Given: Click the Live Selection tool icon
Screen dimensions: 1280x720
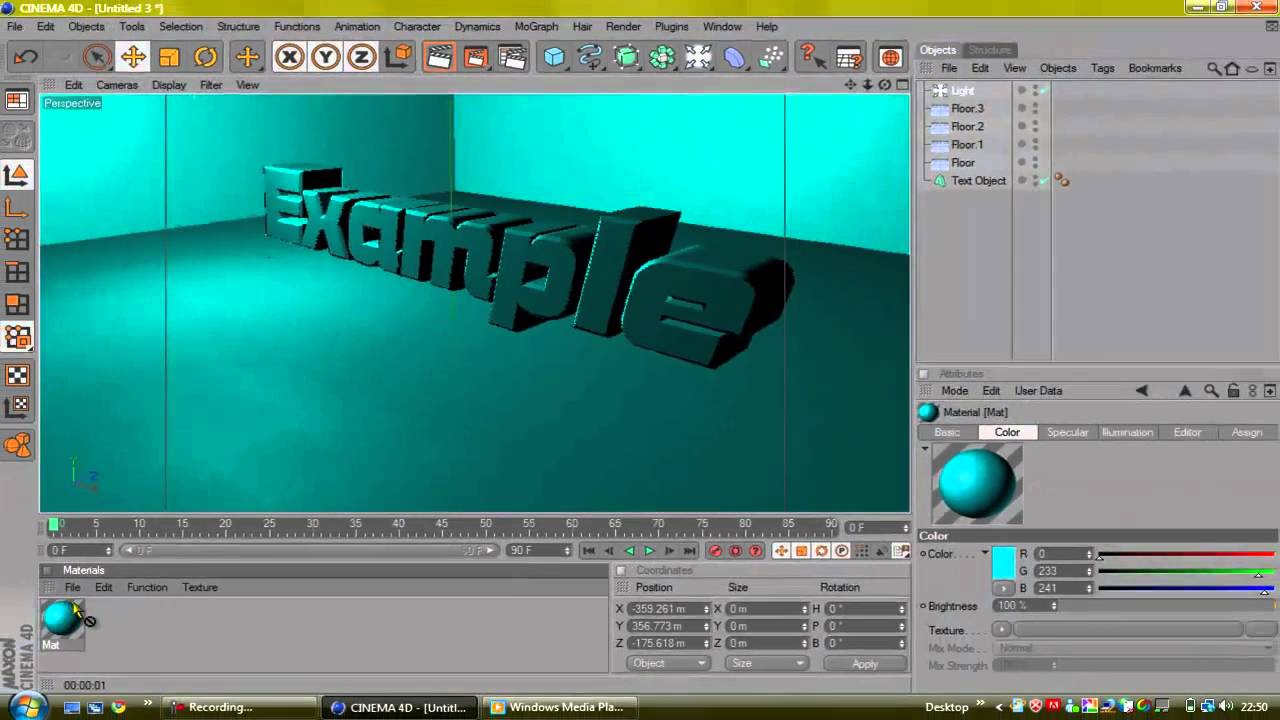Looking at the screenshot, I should click(97, 57).
